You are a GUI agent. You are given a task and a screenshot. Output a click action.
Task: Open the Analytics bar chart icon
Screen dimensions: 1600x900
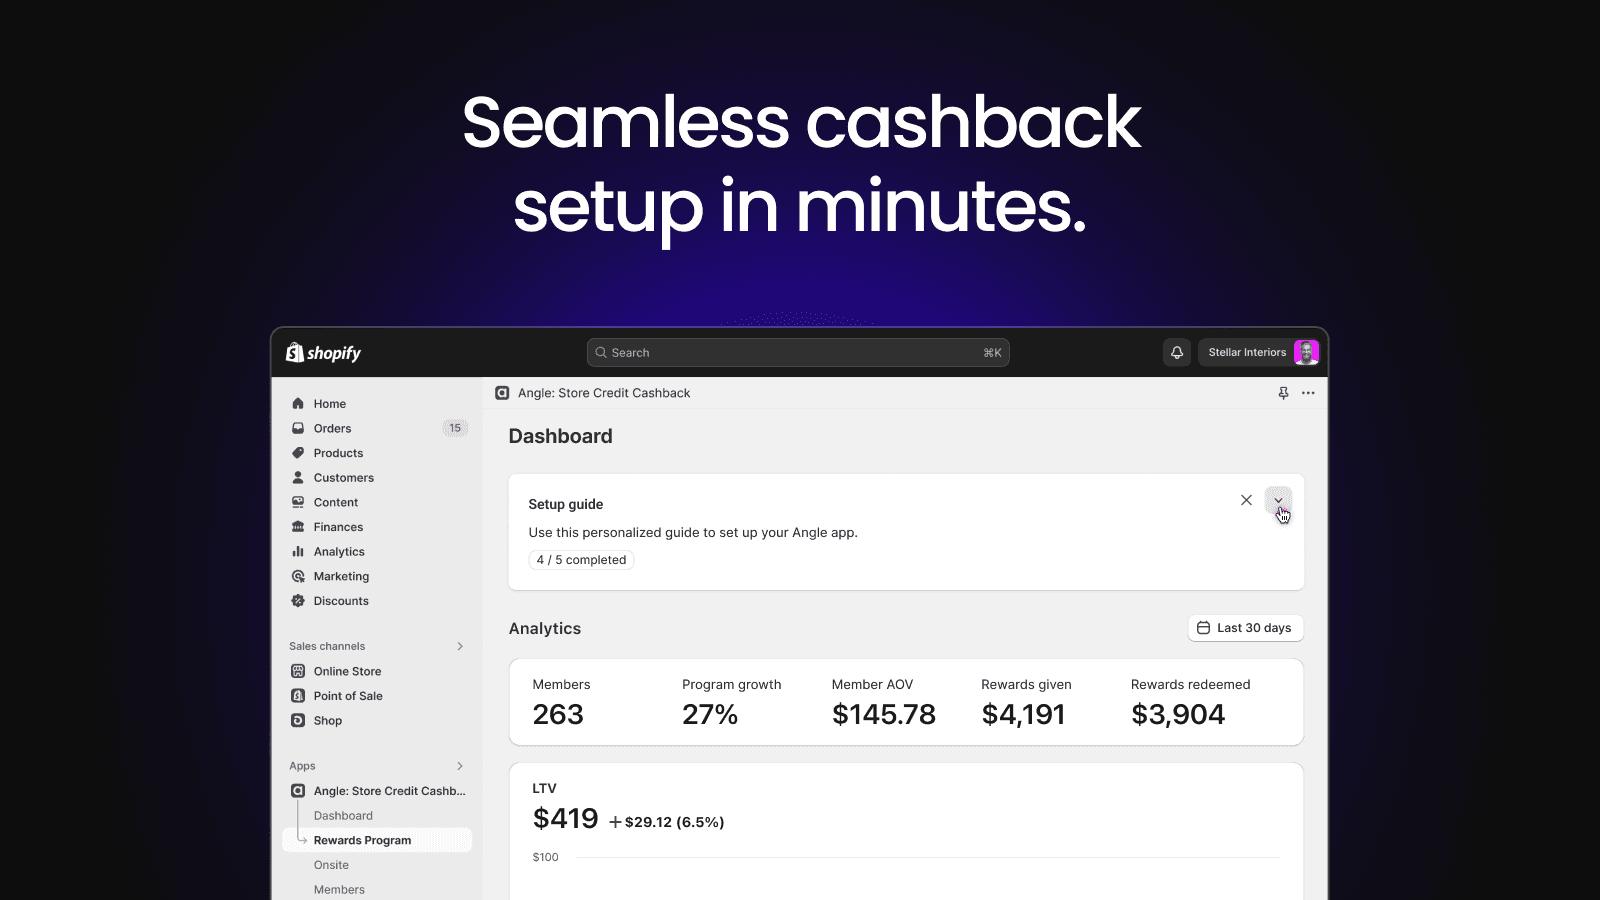298,551
